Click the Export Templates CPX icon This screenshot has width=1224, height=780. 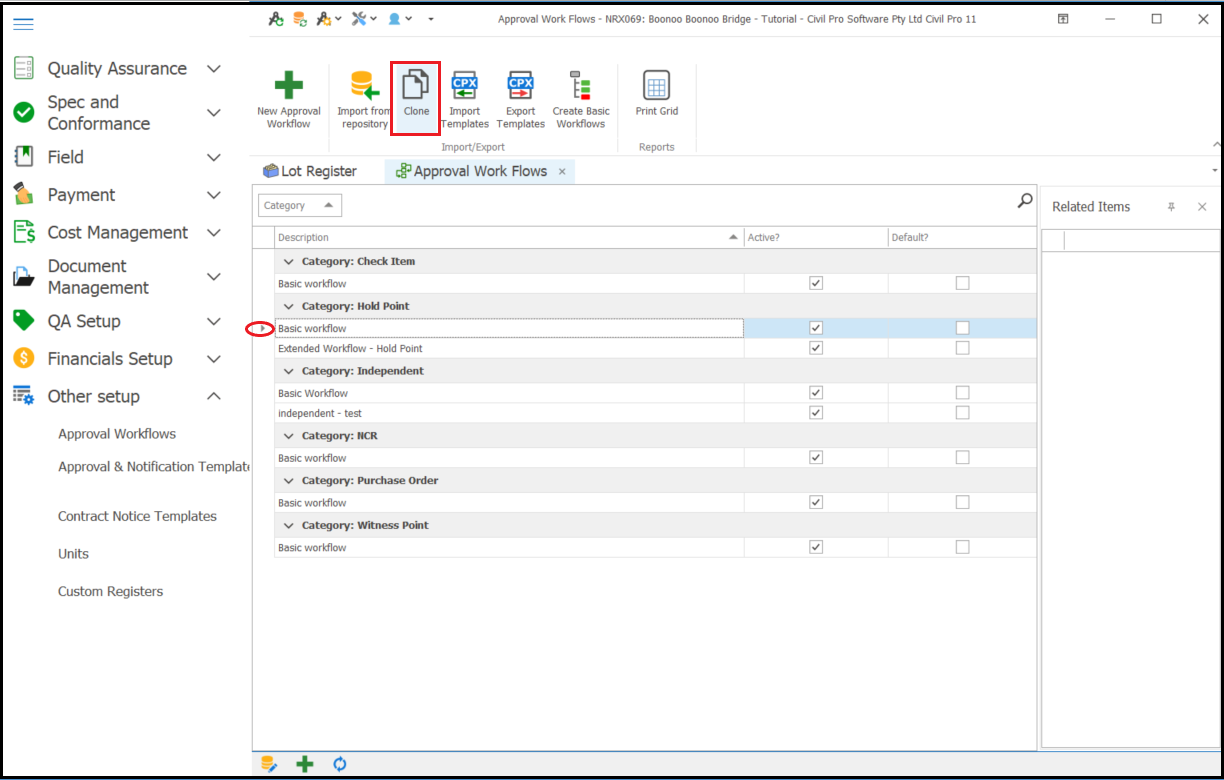pos(521,86)
